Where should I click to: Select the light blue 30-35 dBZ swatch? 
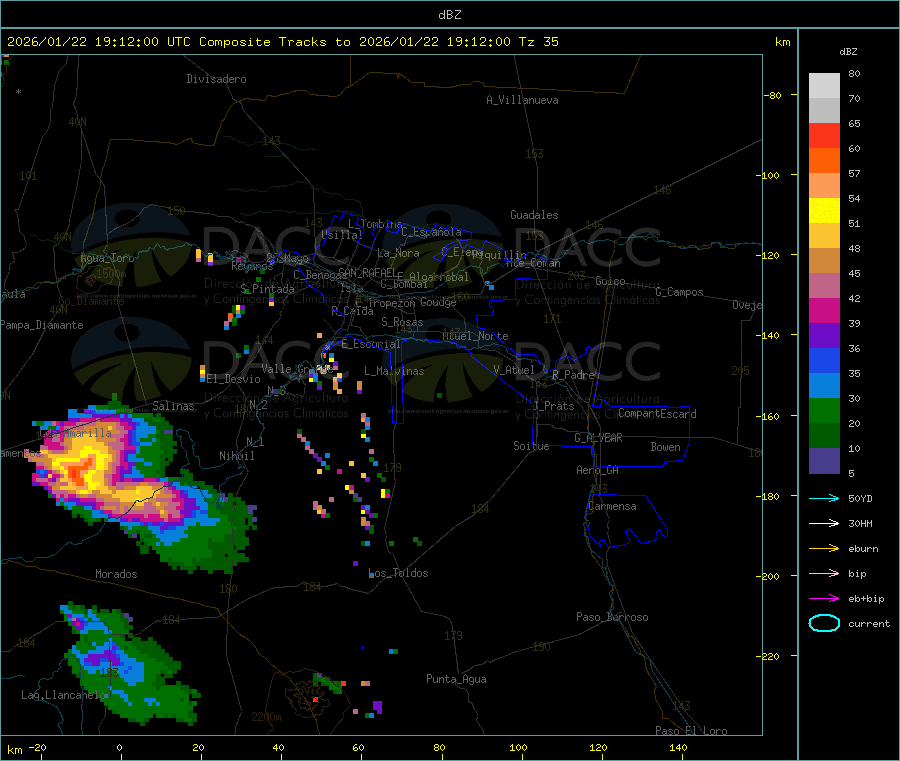point(824,386)
